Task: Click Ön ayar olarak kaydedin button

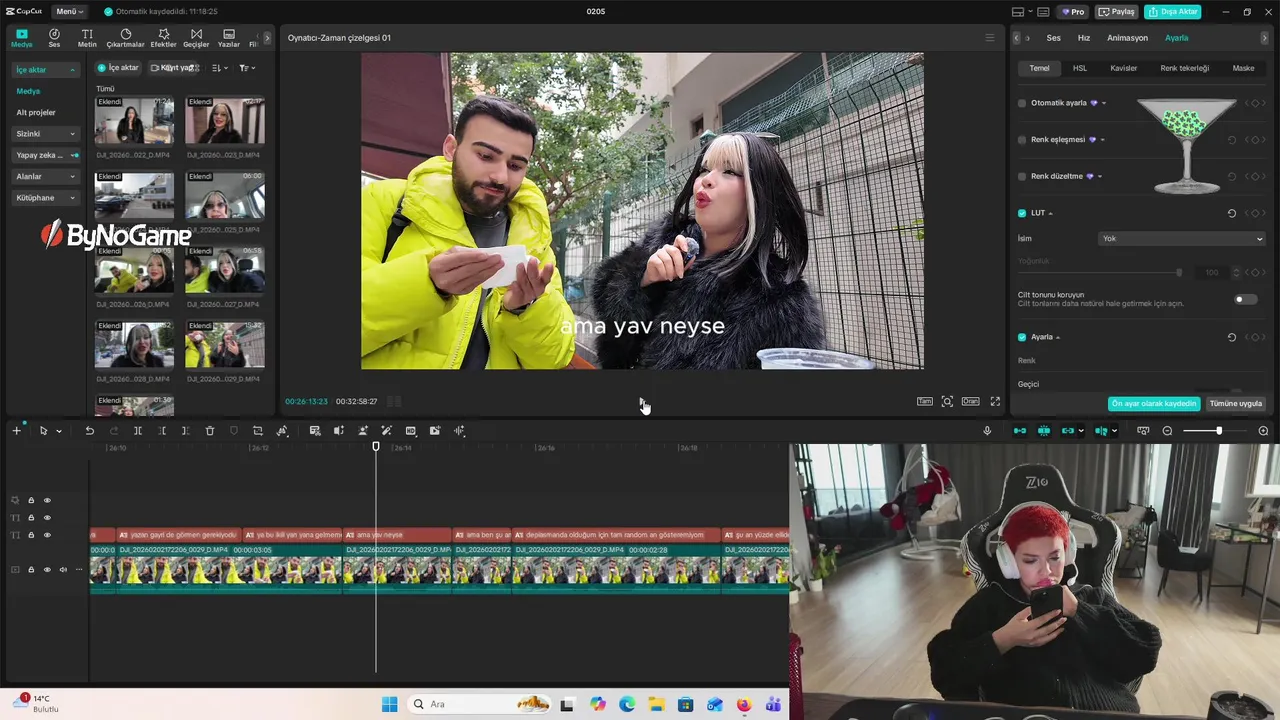Action: point(1154,403)
